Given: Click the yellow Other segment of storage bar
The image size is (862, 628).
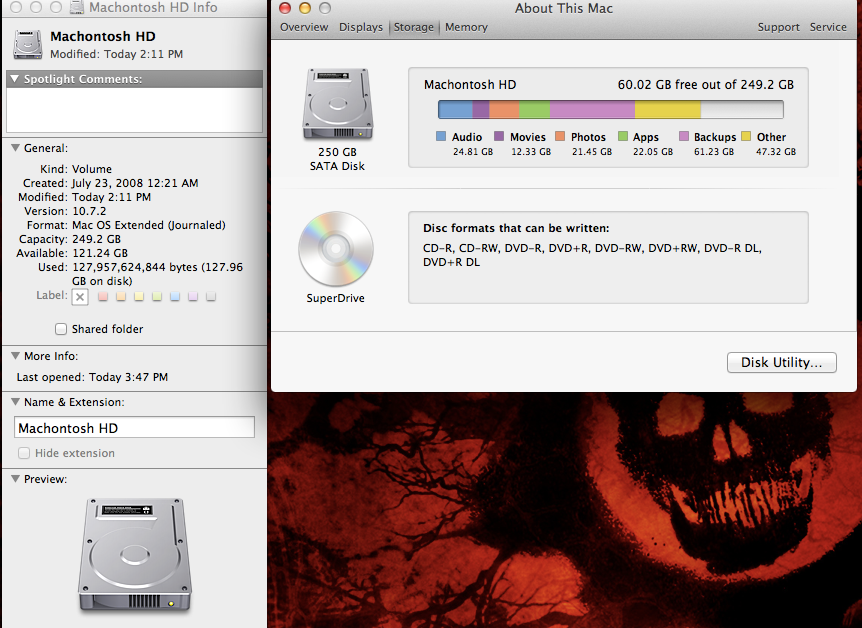Looking at the screenshot, I should point(668,109).
